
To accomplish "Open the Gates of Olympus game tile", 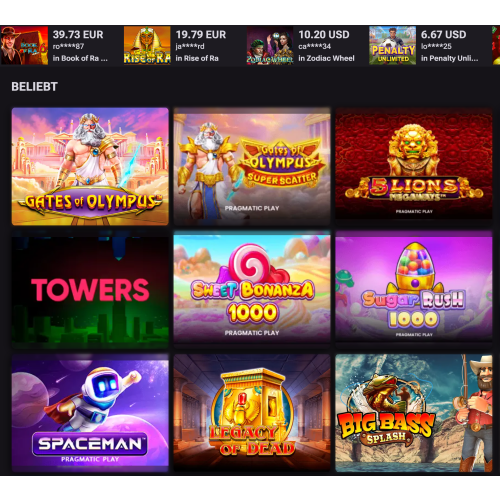I will click(x=90, y=166).
